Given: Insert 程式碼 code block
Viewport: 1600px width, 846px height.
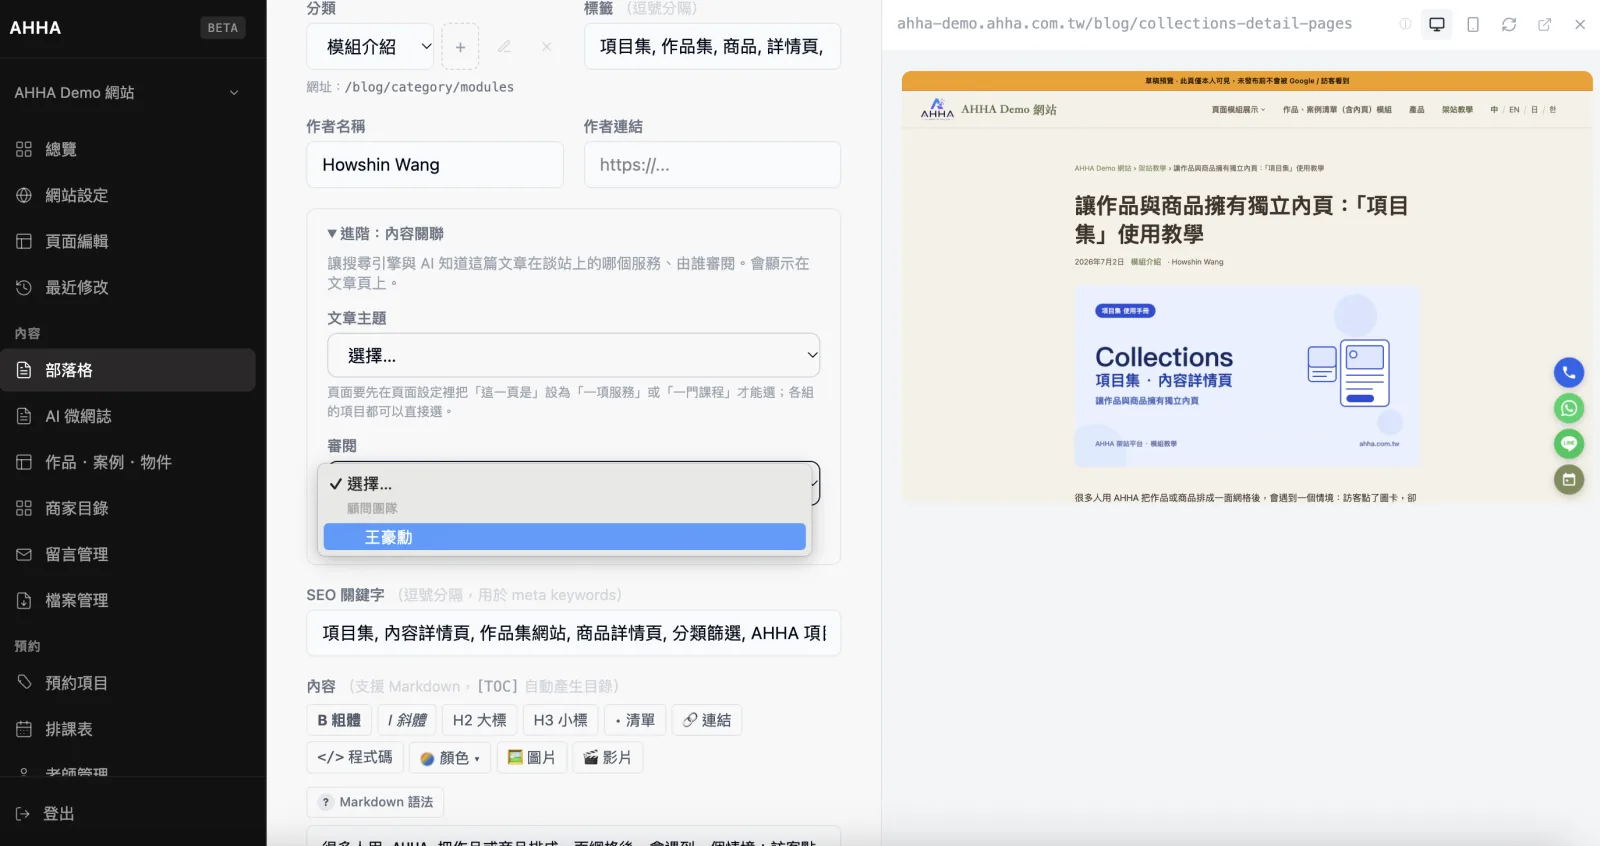Looking at the screenshot, I should (x=355, y=757).
